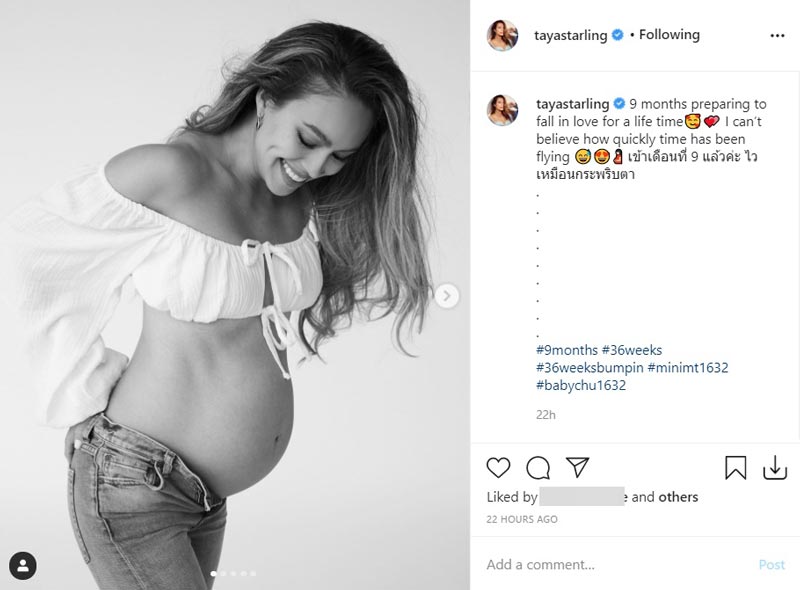The image size is (800, 590).
Task: Toggle the Following status button
Action: point(669,35)
